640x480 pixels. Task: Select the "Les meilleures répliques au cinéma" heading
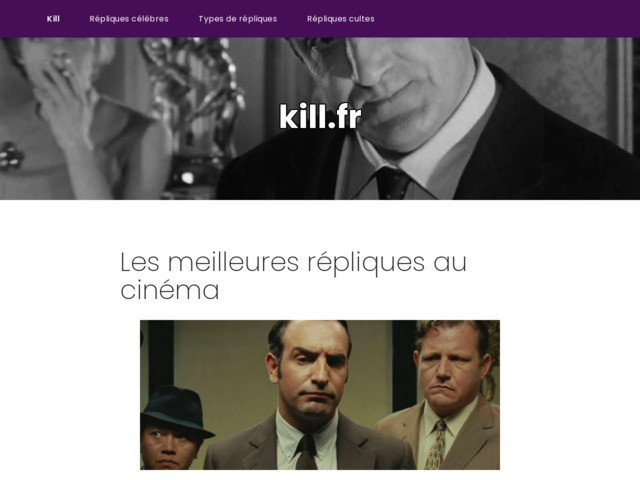(x=293, y=276)
